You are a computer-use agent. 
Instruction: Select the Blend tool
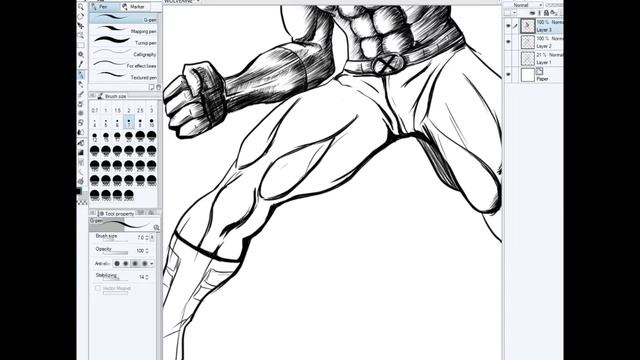[81, 132]
